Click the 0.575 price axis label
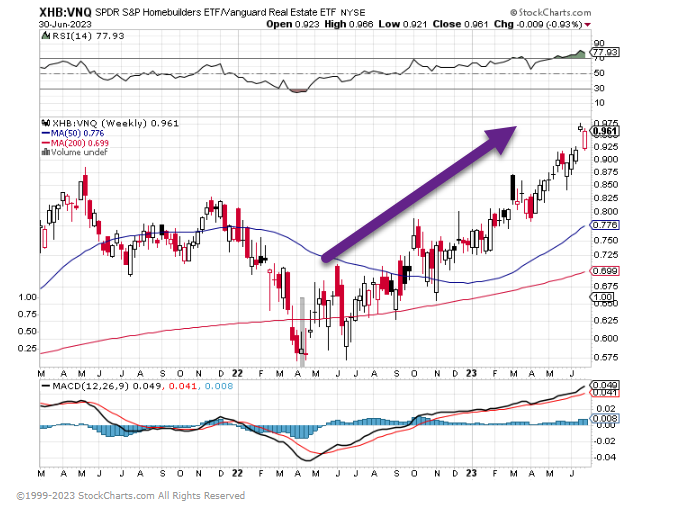673x521 pixels. tap(606, 357)
